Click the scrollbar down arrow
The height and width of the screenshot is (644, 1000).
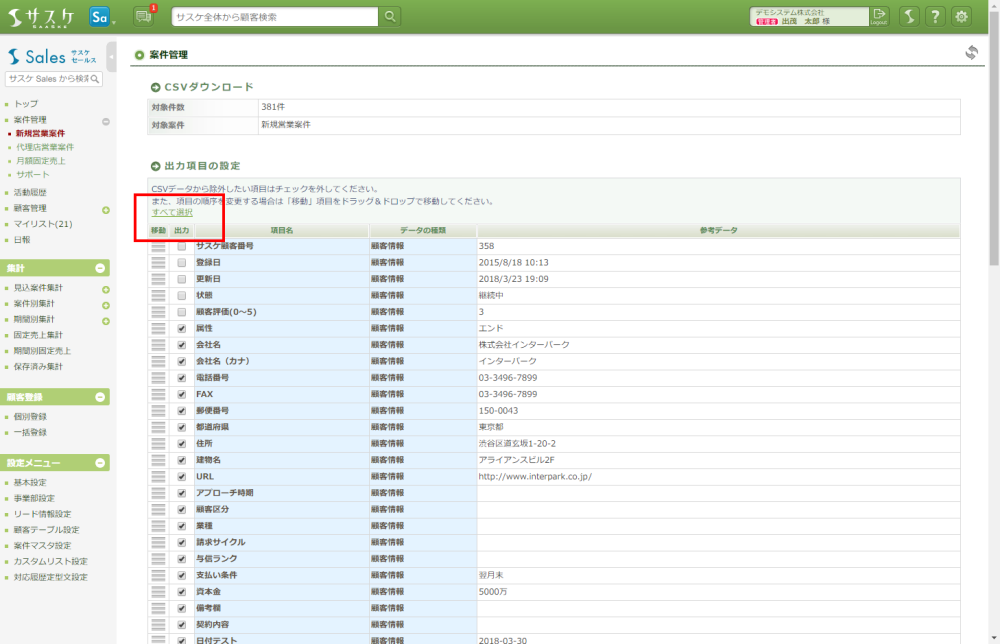click(x=994, y=638)
